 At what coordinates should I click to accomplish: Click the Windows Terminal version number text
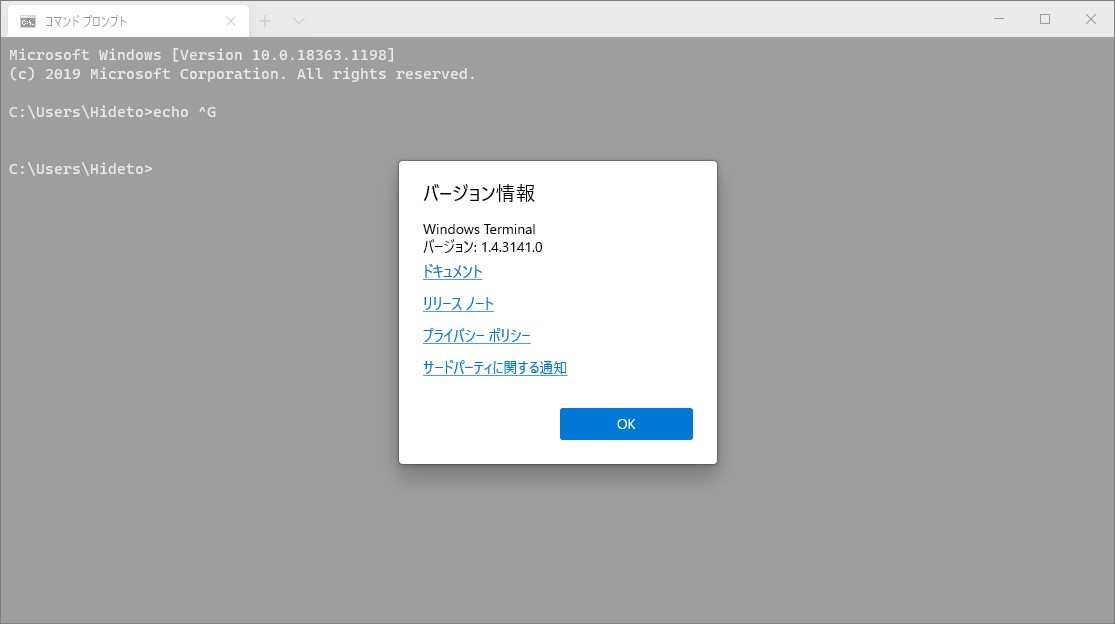pyautogui.click(x=482, y=246)
